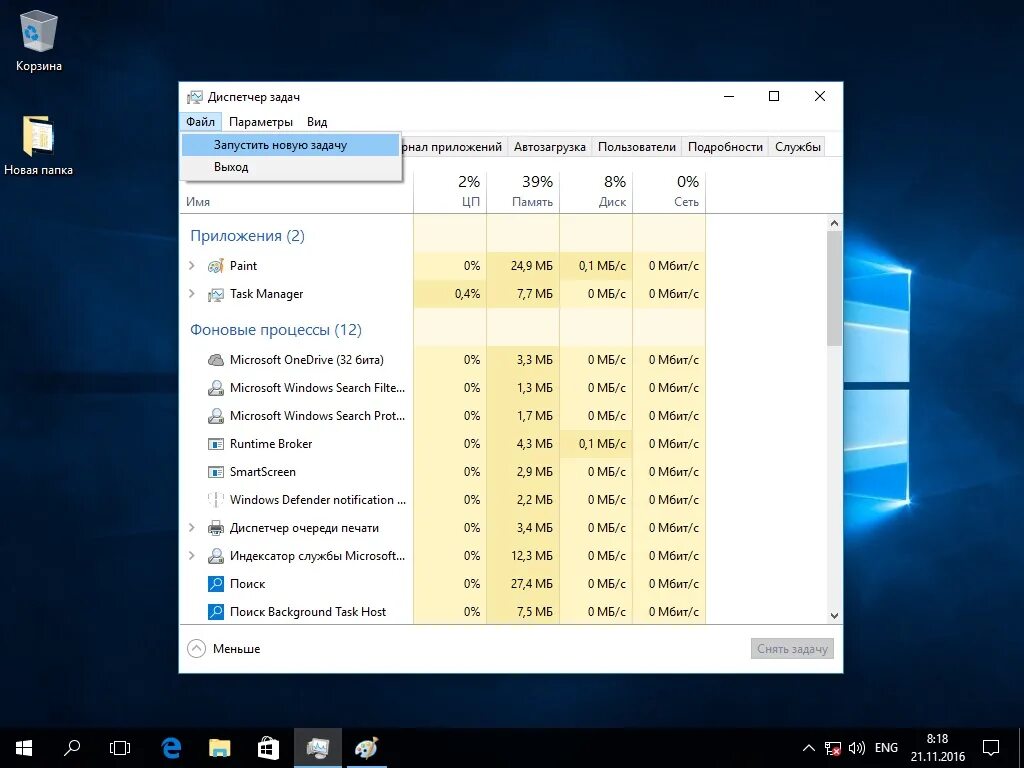Viewport: 1024px width, 768px height.
Task: Sort by the ЦП column header
Action: click(451, 191)
